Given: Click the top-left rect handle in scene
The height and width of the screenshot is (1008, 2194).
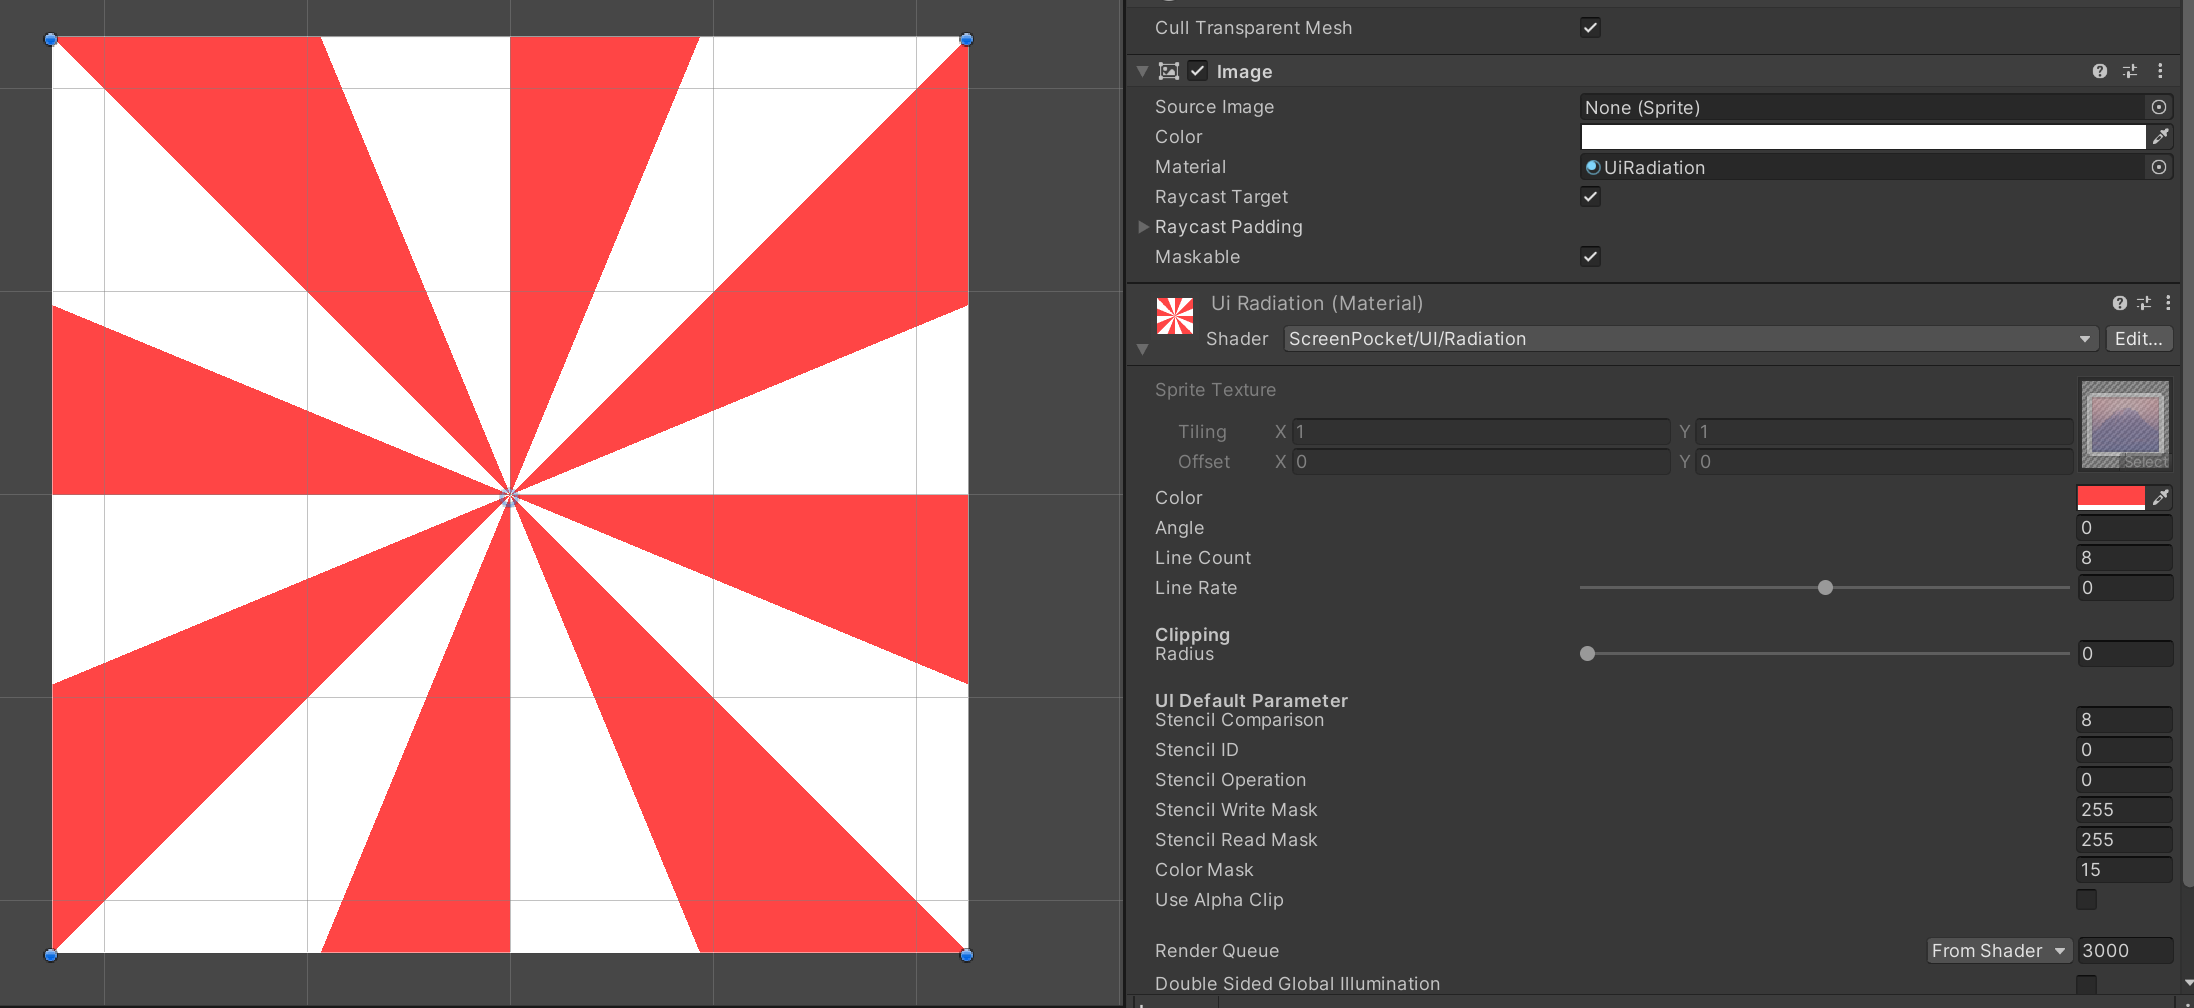Looking at the screenshot, I should [x=51, y=39].
